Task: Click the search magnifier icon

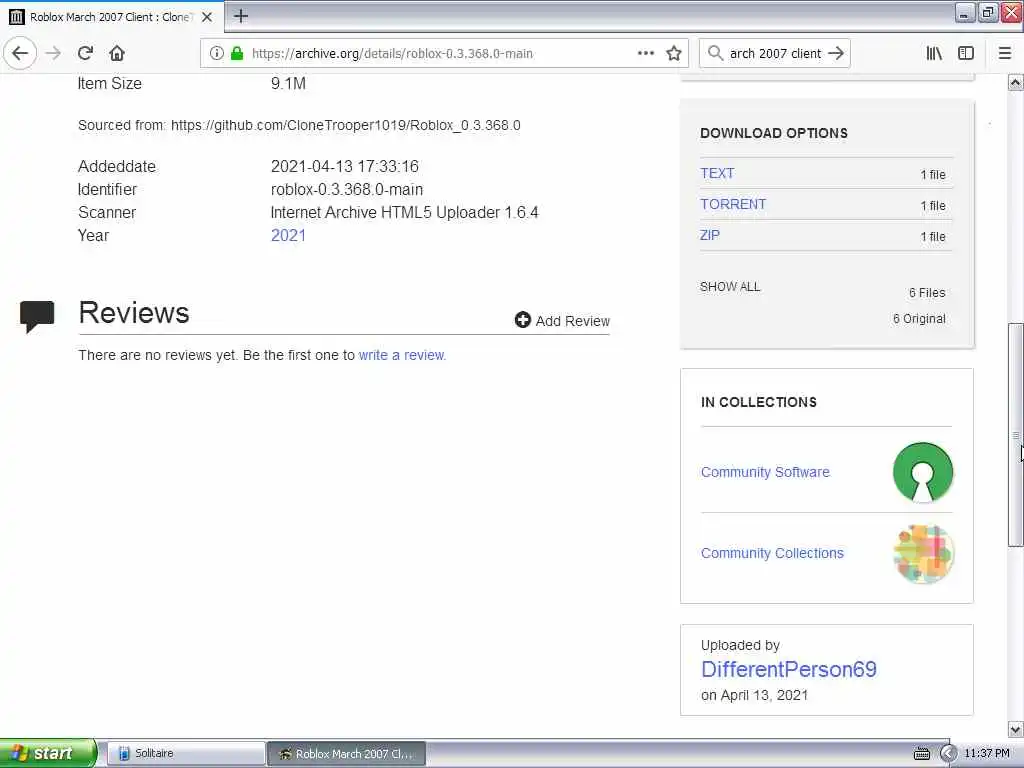Action: (x=716, y=54)
